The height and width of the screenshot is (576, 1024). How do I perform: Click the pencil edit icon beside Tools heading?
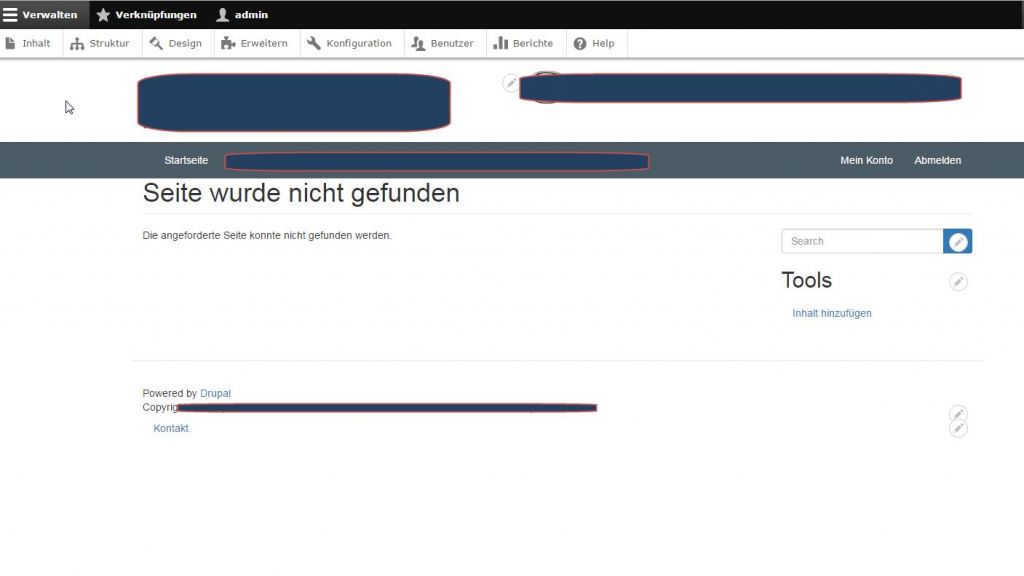click(x=958, y=282)
